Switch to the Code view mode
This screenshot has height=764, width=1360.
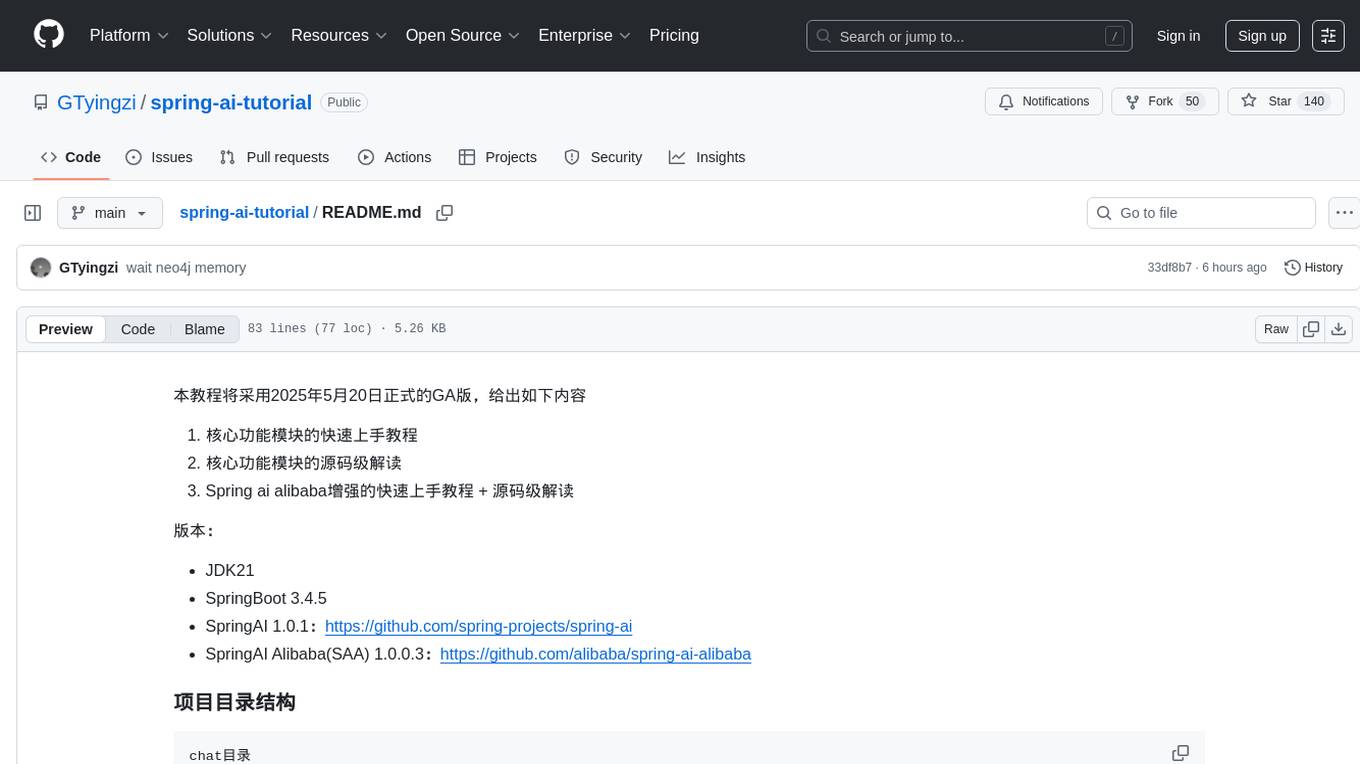tap(138, 329)
